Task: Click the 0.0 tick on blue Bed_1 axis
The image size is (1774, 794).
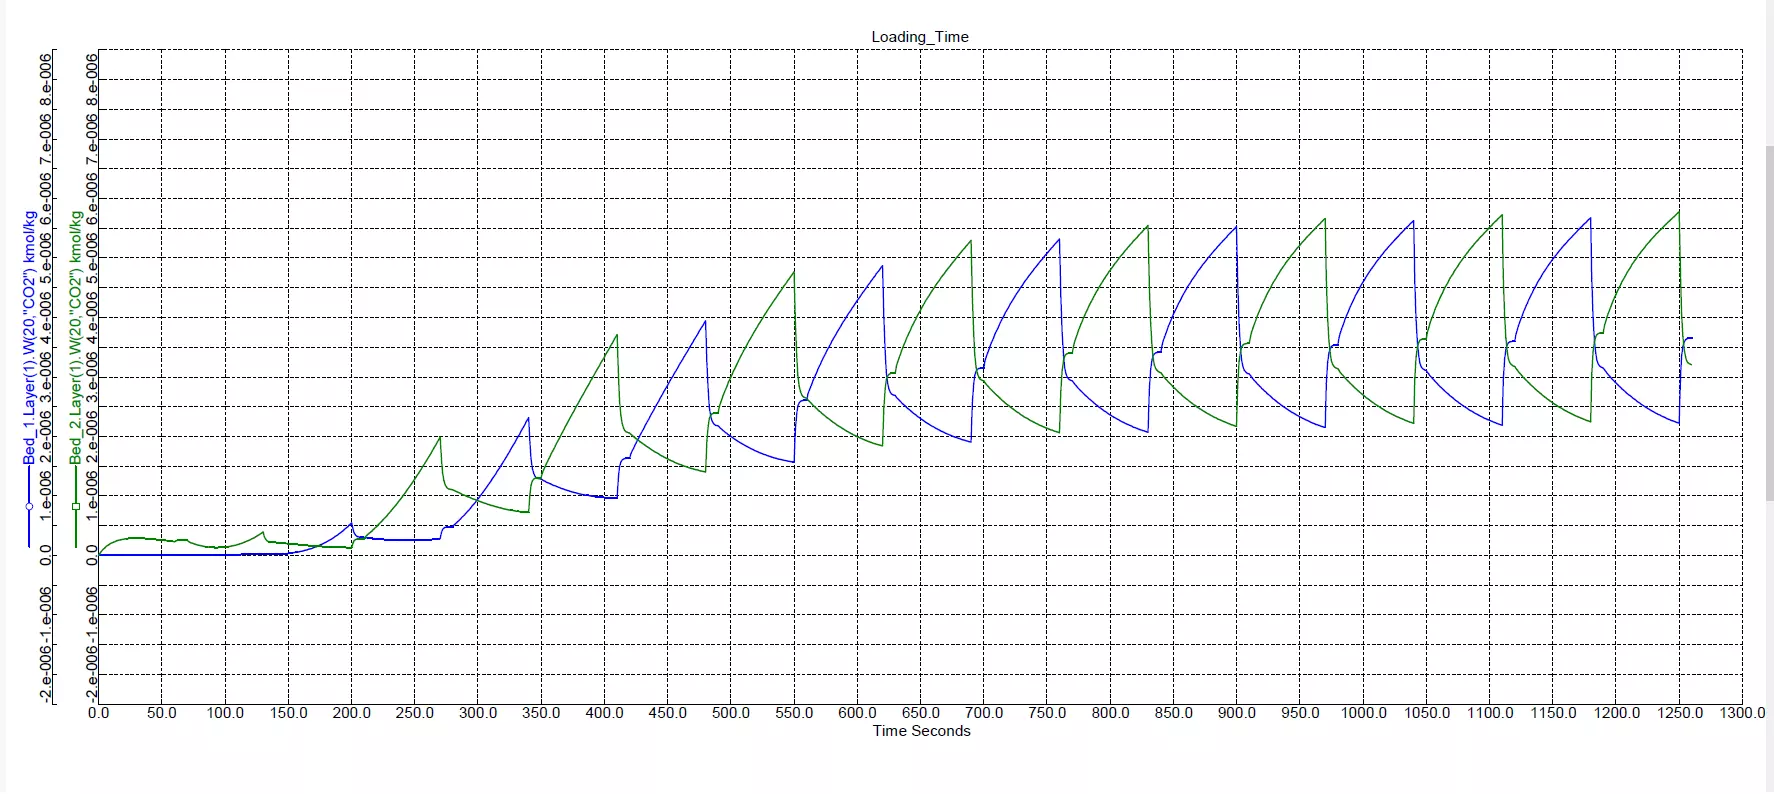Action: click(46, 555)
